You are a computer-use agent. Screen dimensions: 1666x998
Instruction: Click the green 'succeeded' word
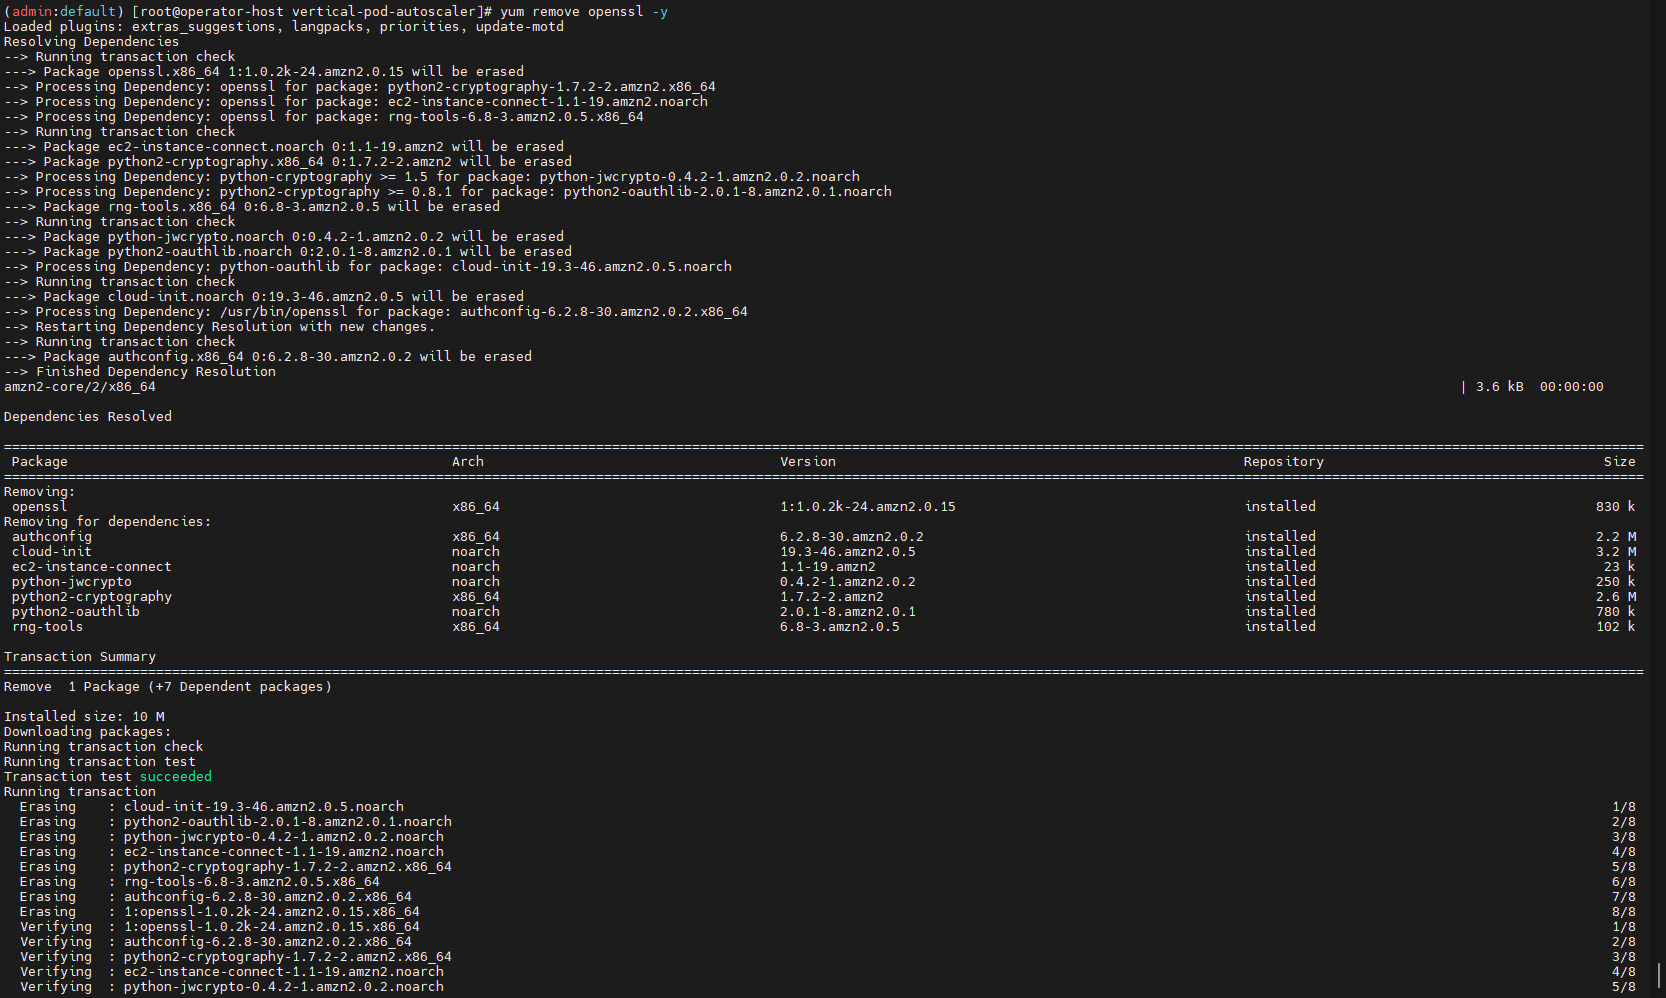click(176, 777)
